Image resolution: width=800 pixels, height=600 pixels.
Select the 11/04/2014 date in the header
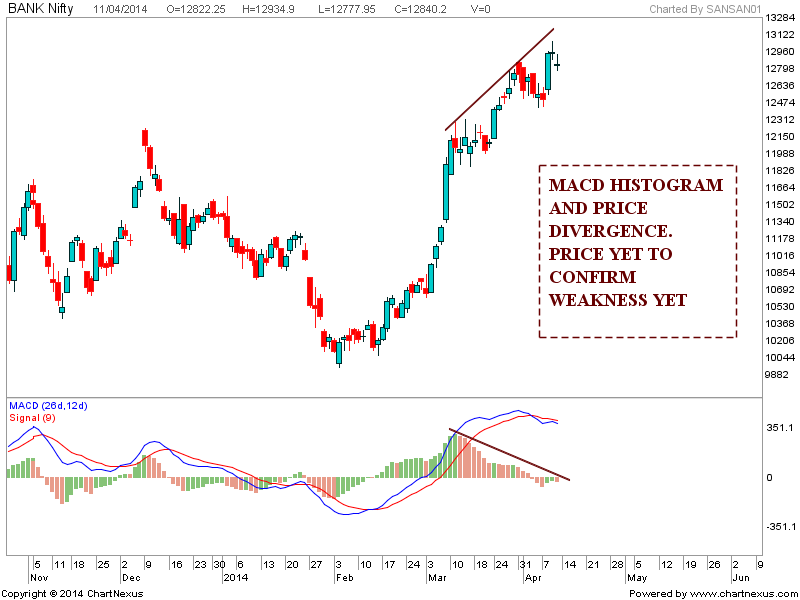tap(120, 9)
